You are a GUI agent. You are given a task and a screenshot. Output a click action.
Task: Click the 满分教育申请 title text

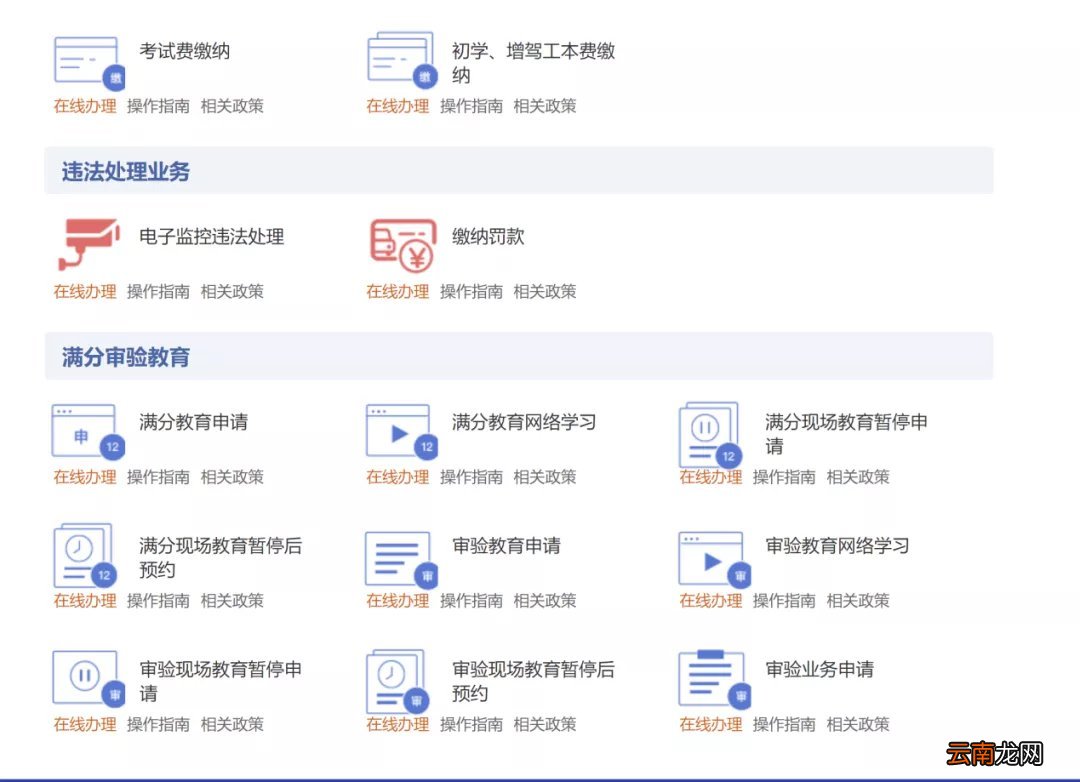(194, 422)
